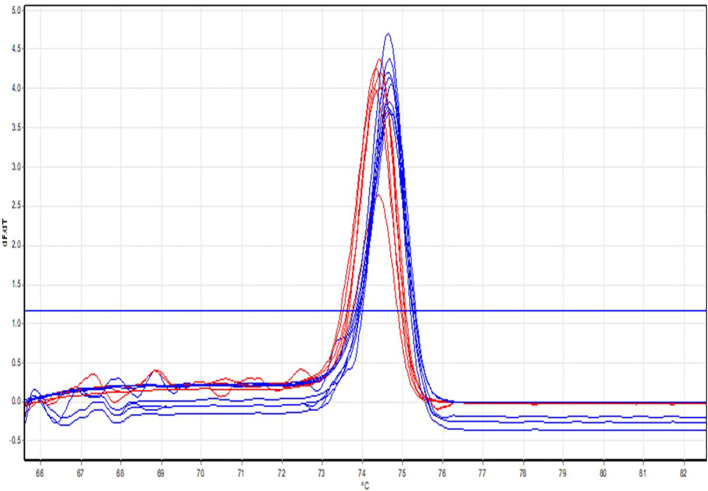Click the 74 temperature tick label
This screenshot has width=708, height=491.
(x=363, y=473)
